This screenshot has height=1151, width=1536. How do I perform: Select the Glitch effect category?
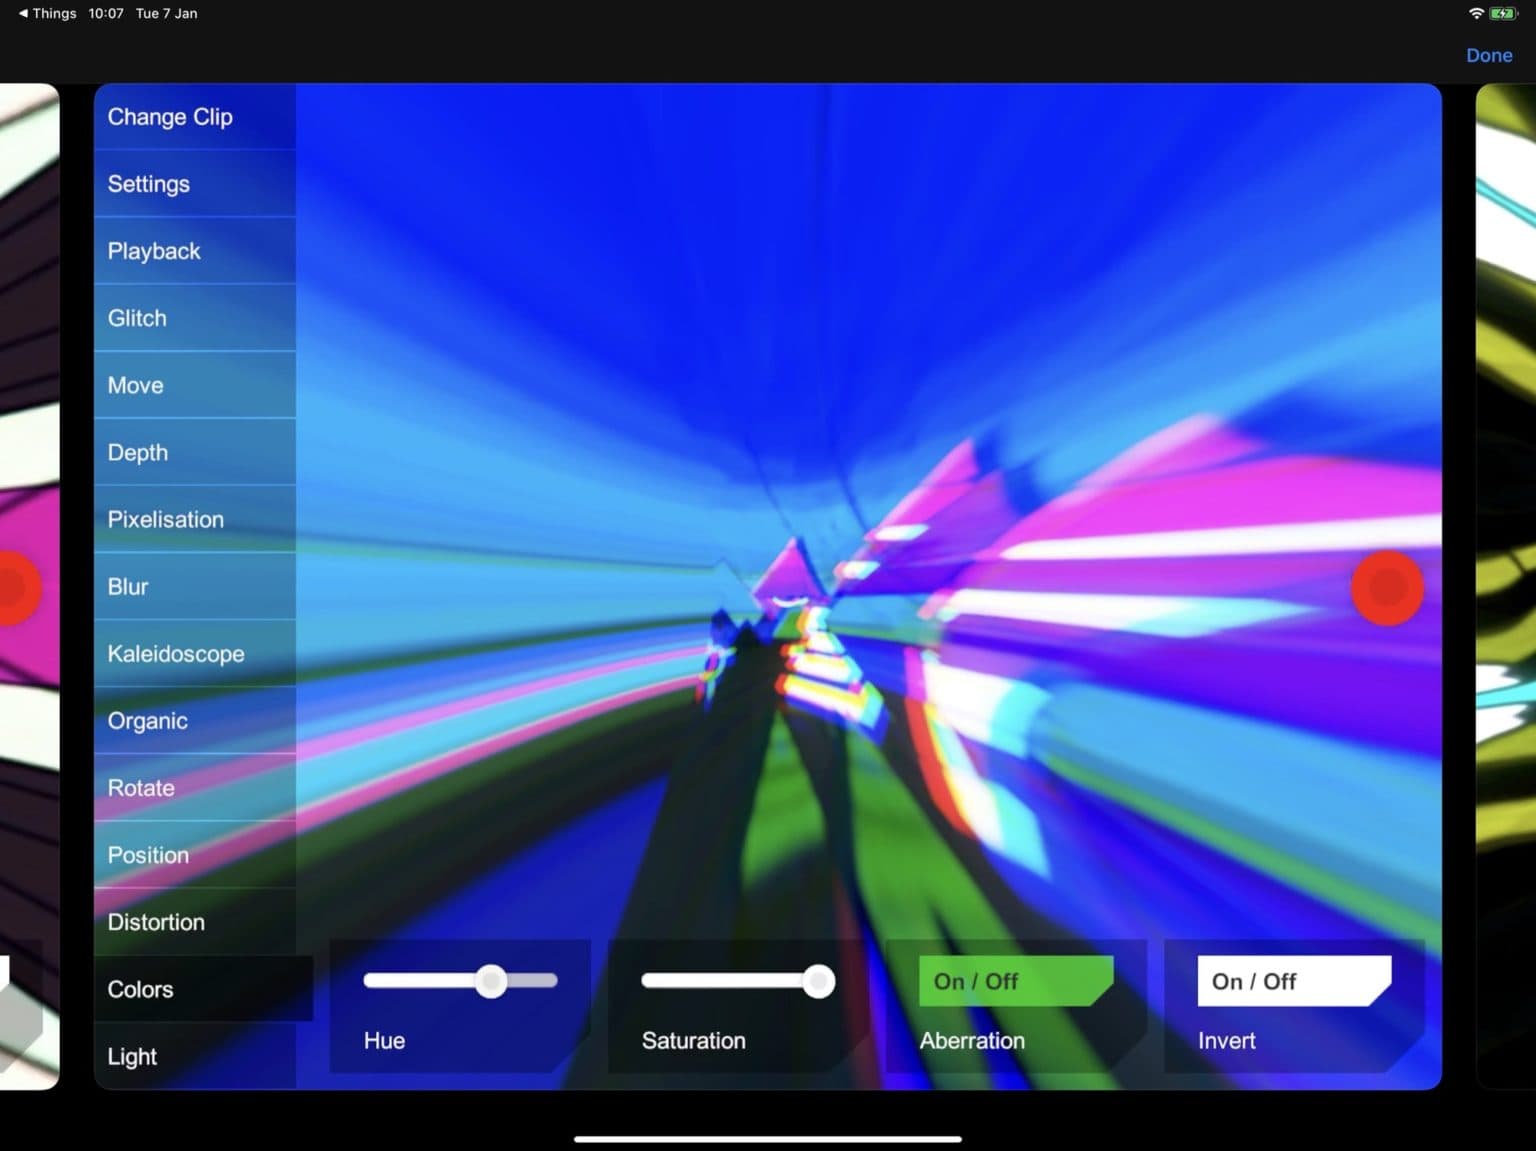pyautogui.click(x=137, y=318)
